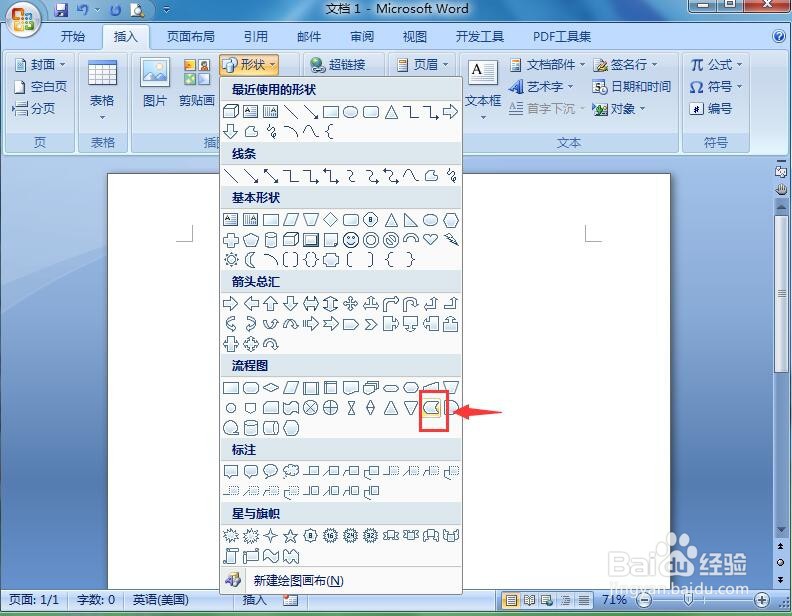Image resolution: width=792 pixels, height=616 pixels.
Task: Select the smiley face shape
Action: coord(351,240)
